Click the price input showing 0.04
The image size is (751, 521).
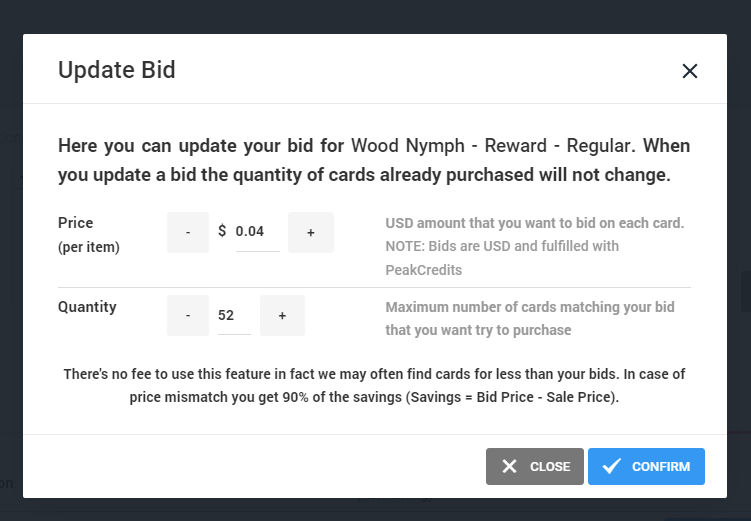(256, 232)
